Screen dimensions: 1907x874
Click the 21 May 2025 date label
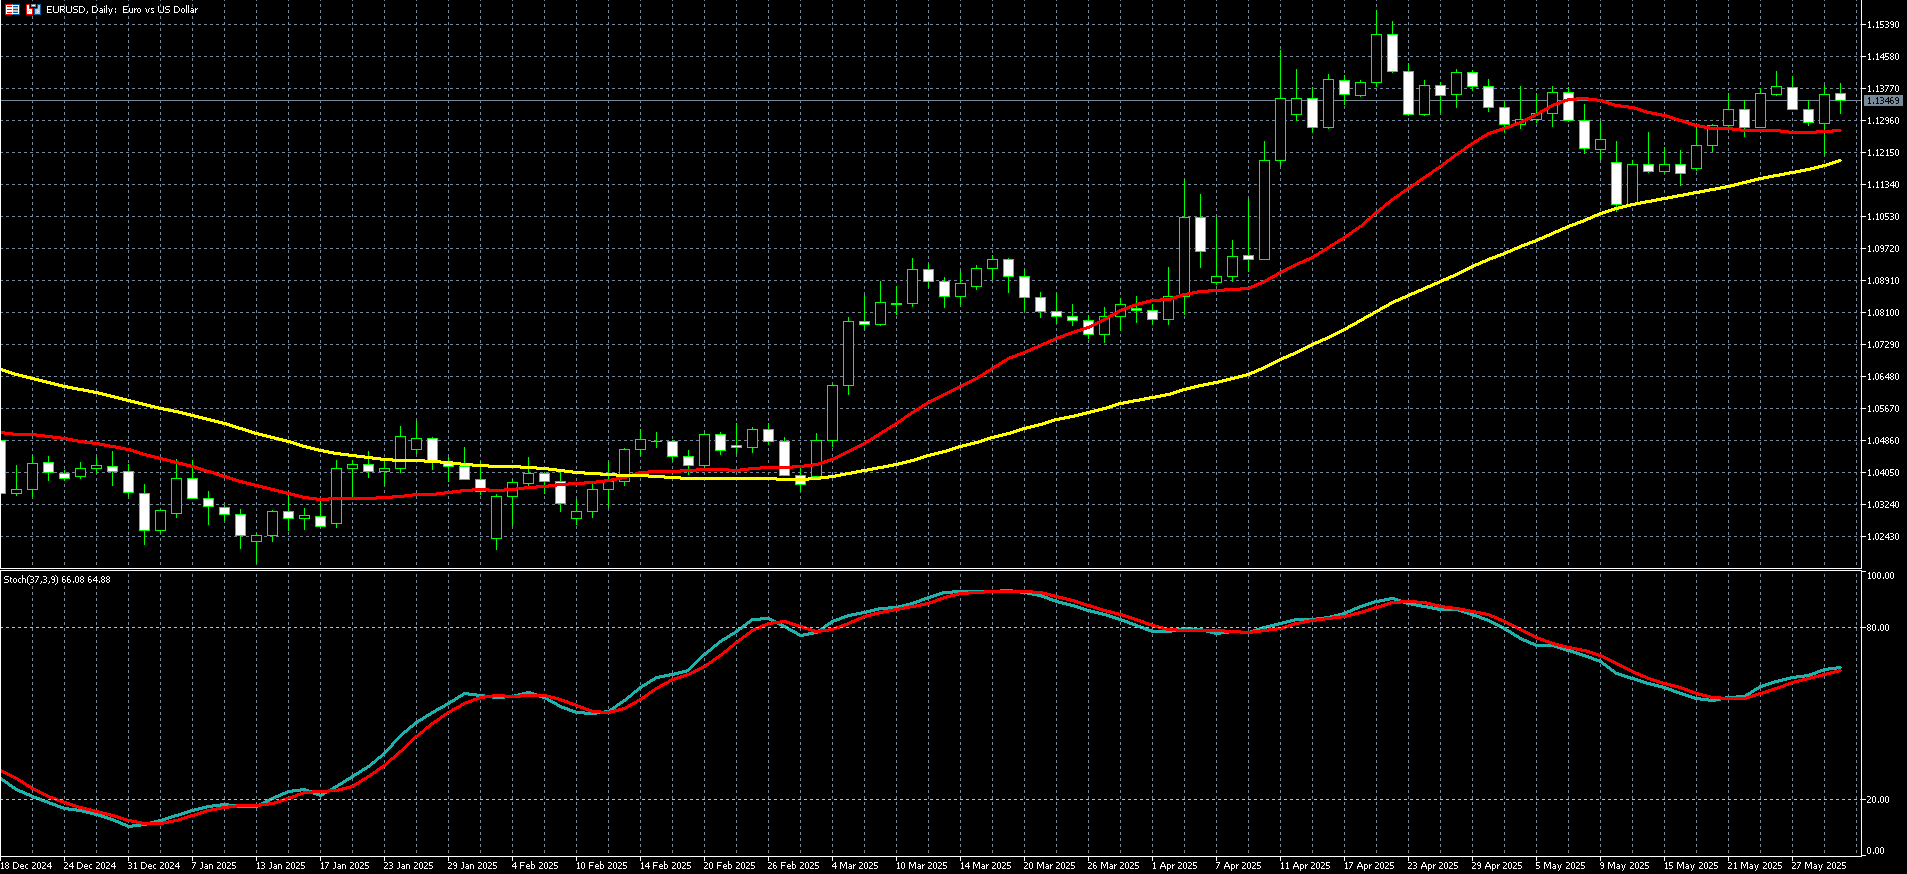tap(1755, 866)
